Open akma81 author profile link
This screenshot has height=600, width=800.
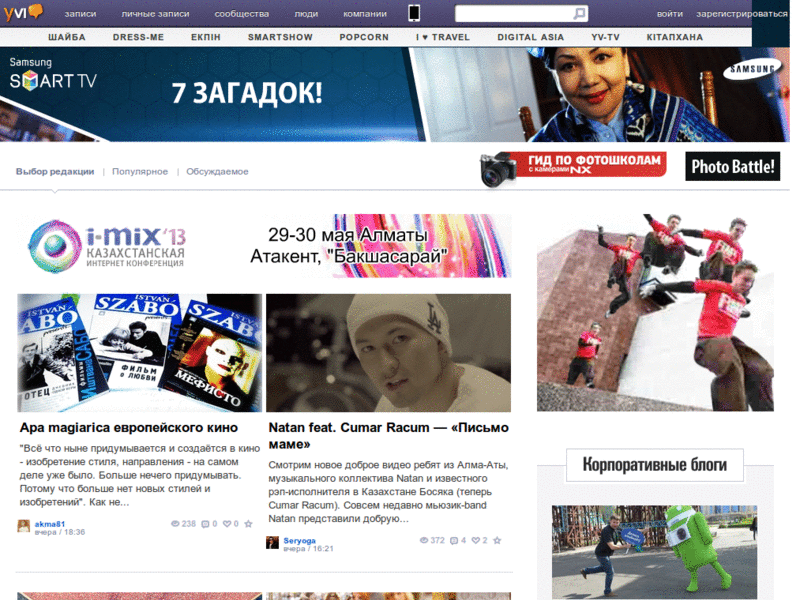point(49,523)
